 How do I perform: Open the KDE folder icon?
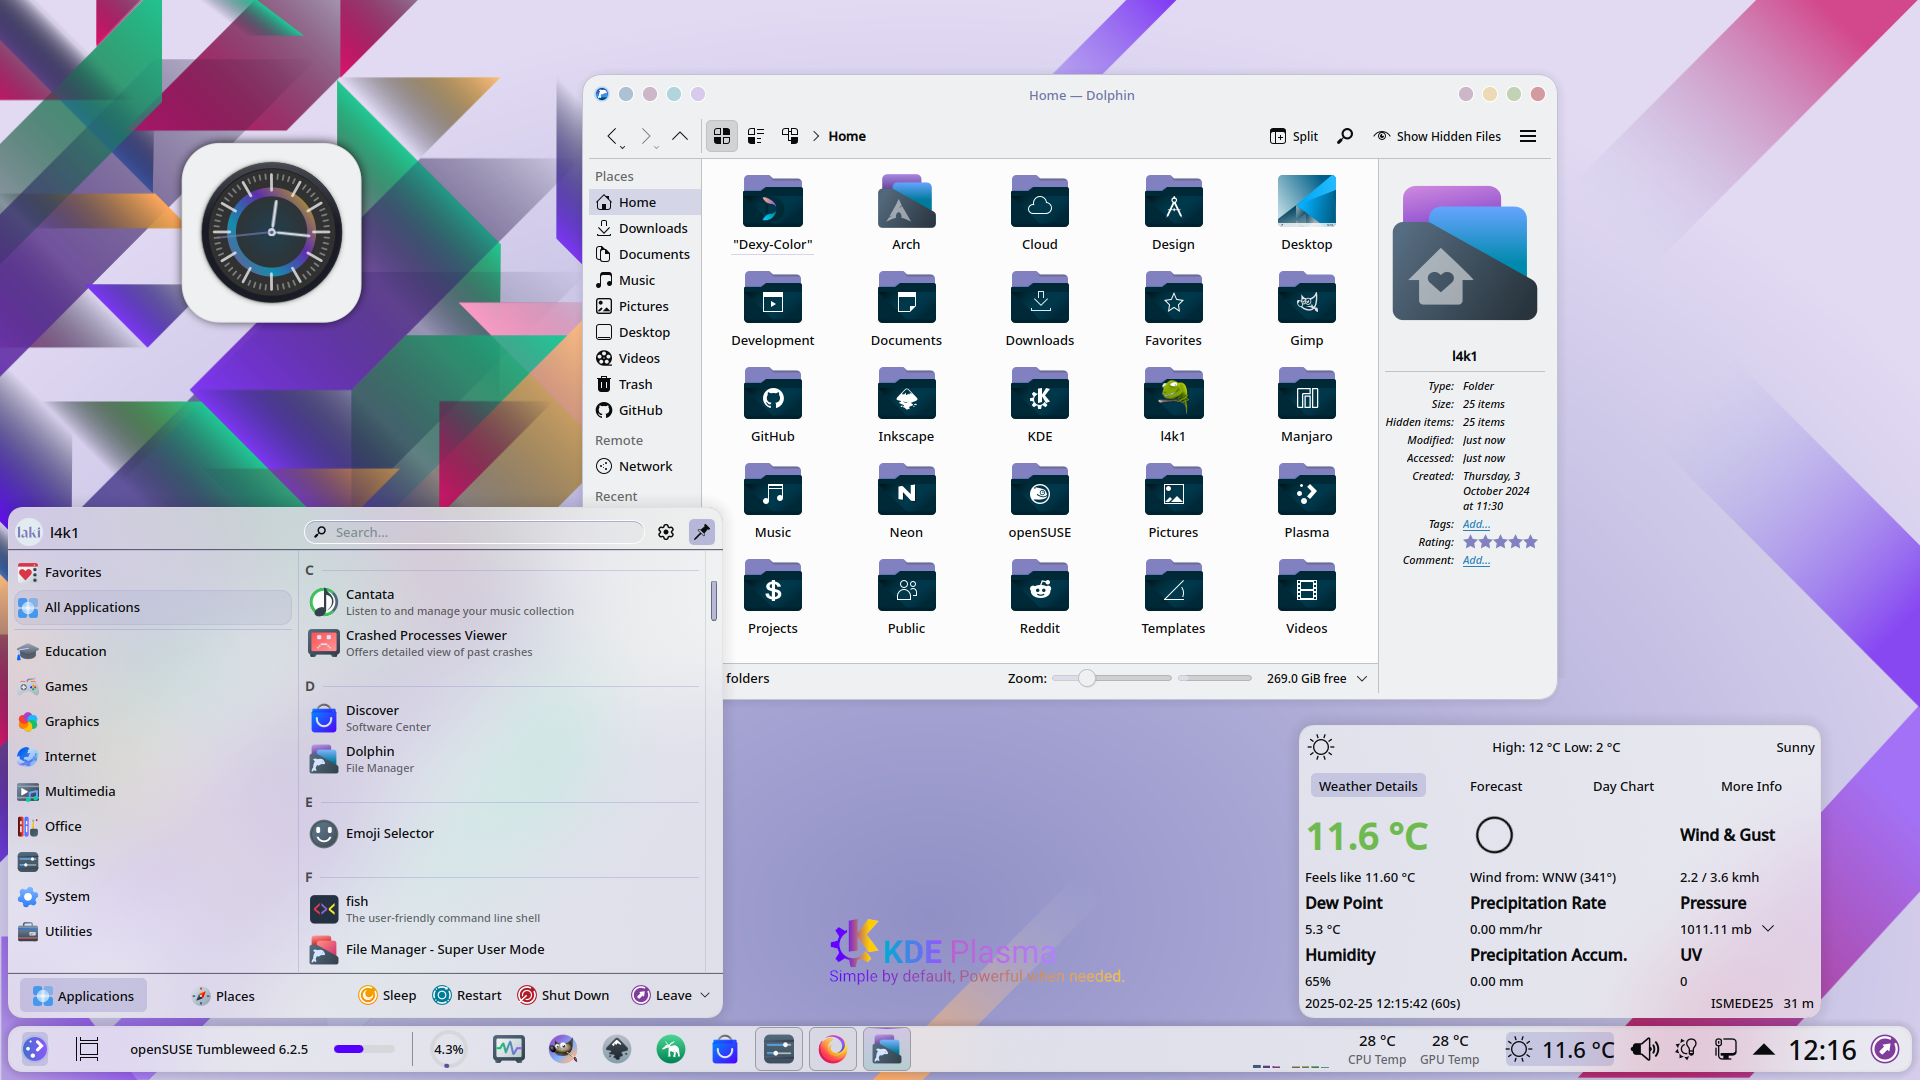point(1039,395)
